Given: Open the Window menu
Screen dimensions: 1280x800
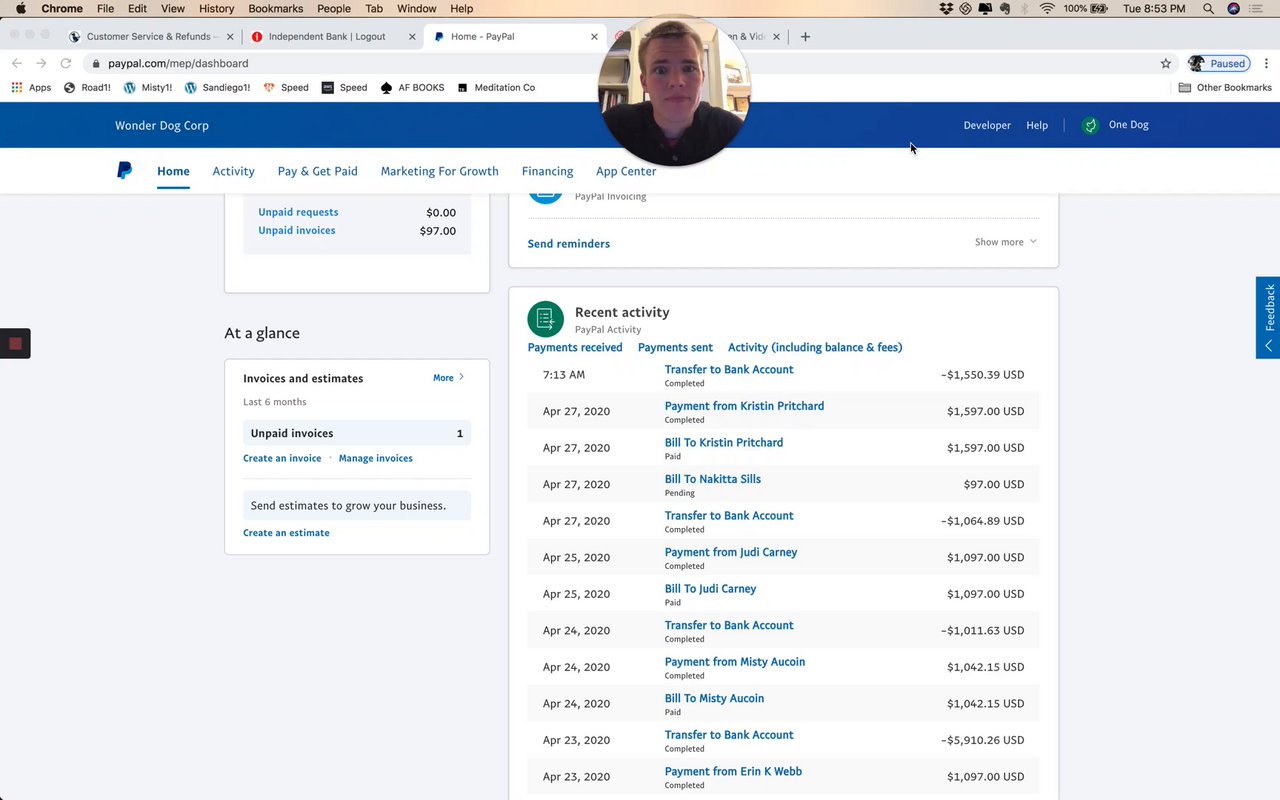Looking at the screenshot, I should pos(417,9).
